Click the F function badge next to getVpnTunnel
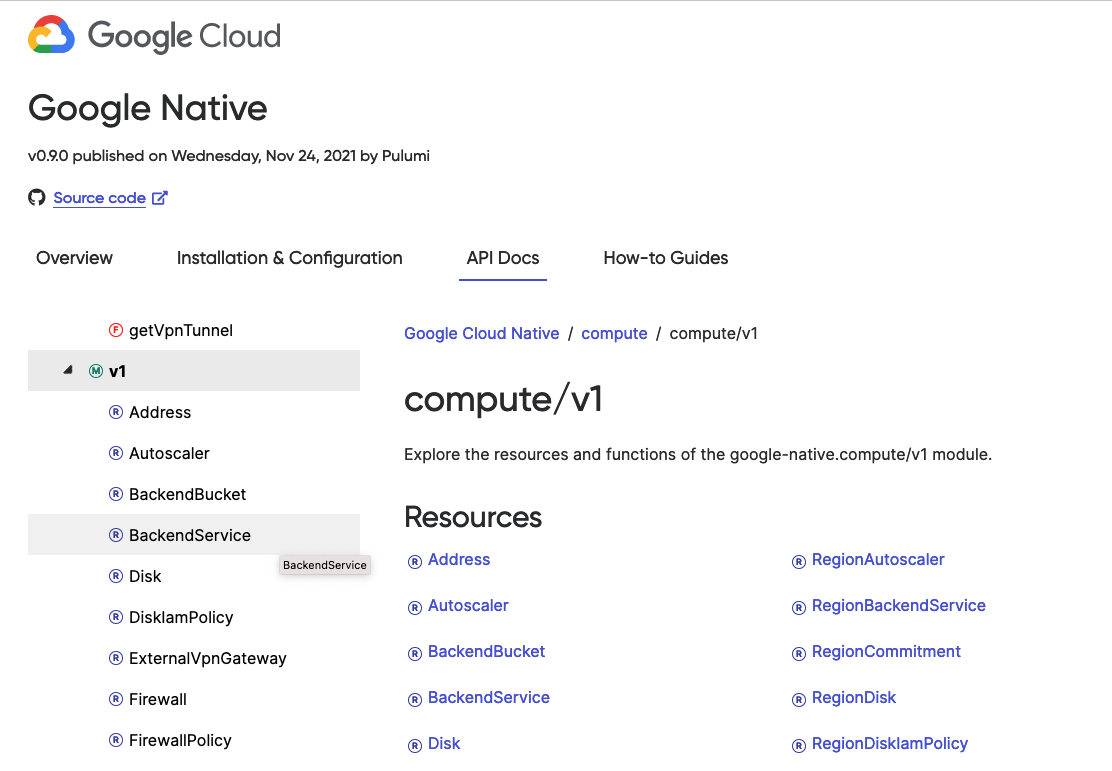Viewport: 1112px width, 771px height. [x=115, y=330]
